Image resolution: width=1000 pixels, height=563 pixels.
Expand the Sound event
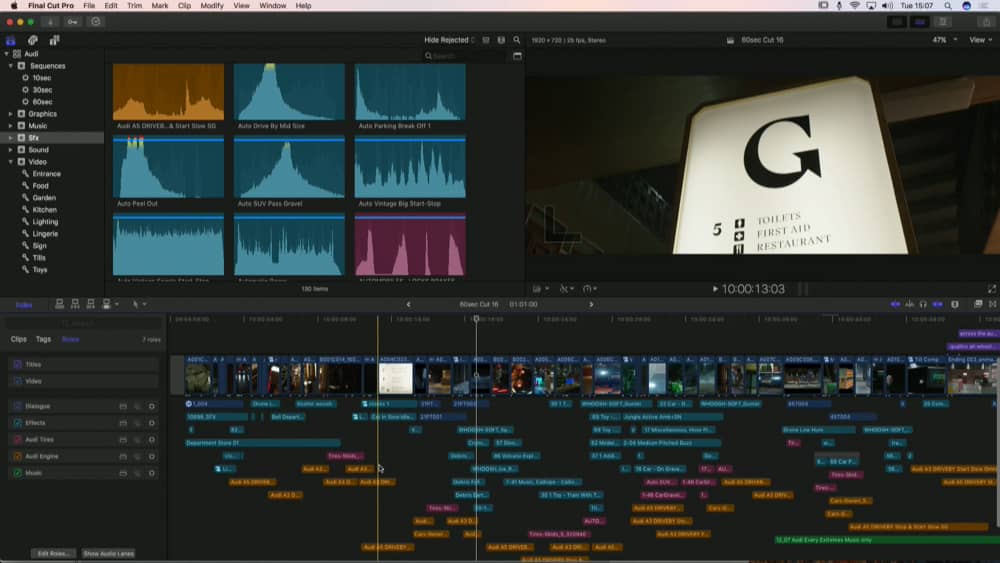11,150
